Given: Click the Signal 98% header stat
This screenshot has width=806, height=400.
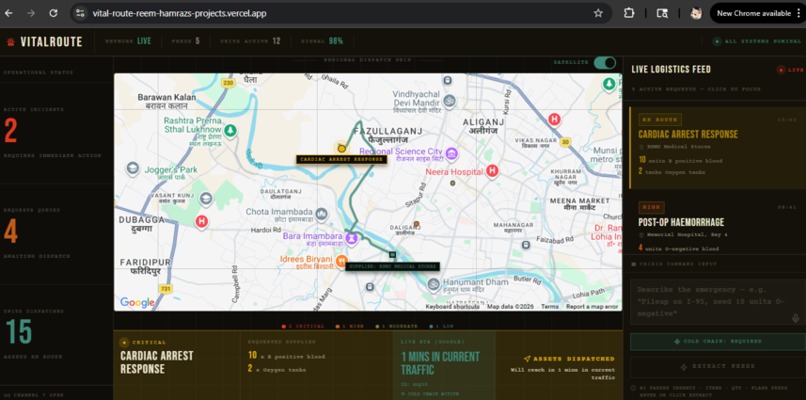Looking at the screenshot, I should point(323,41).
